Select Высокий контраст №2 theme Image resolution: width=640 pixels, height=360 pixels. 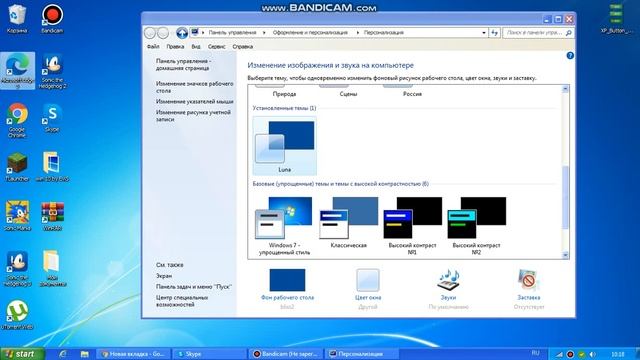point(476,226)
